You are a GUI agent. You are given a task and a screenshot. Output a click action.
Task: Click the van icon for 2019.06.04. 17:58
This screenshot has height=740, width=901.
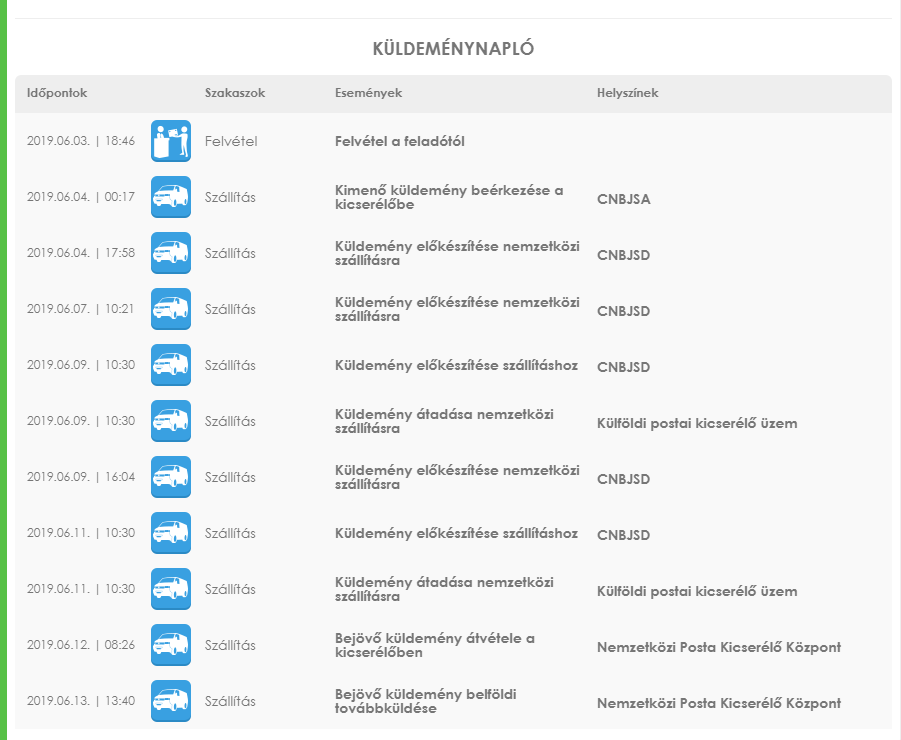pyautogui.click(x=170, y=253)
